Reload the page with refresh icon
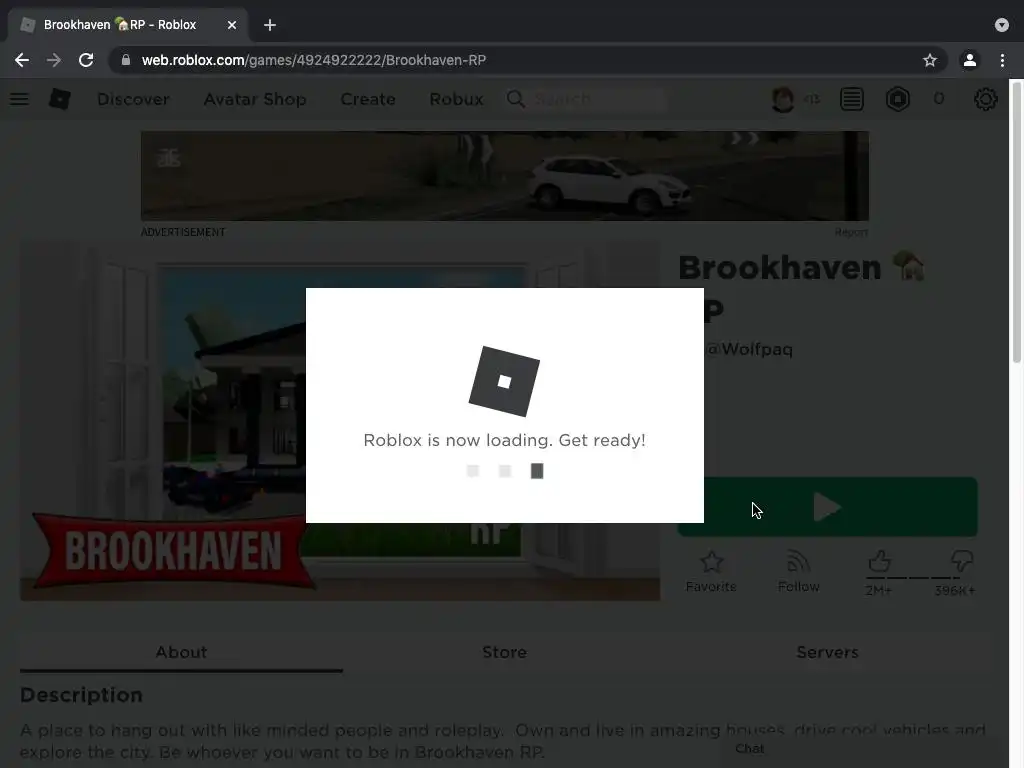Viewport: 1024px width, 768px height. [x=86, y=60]
